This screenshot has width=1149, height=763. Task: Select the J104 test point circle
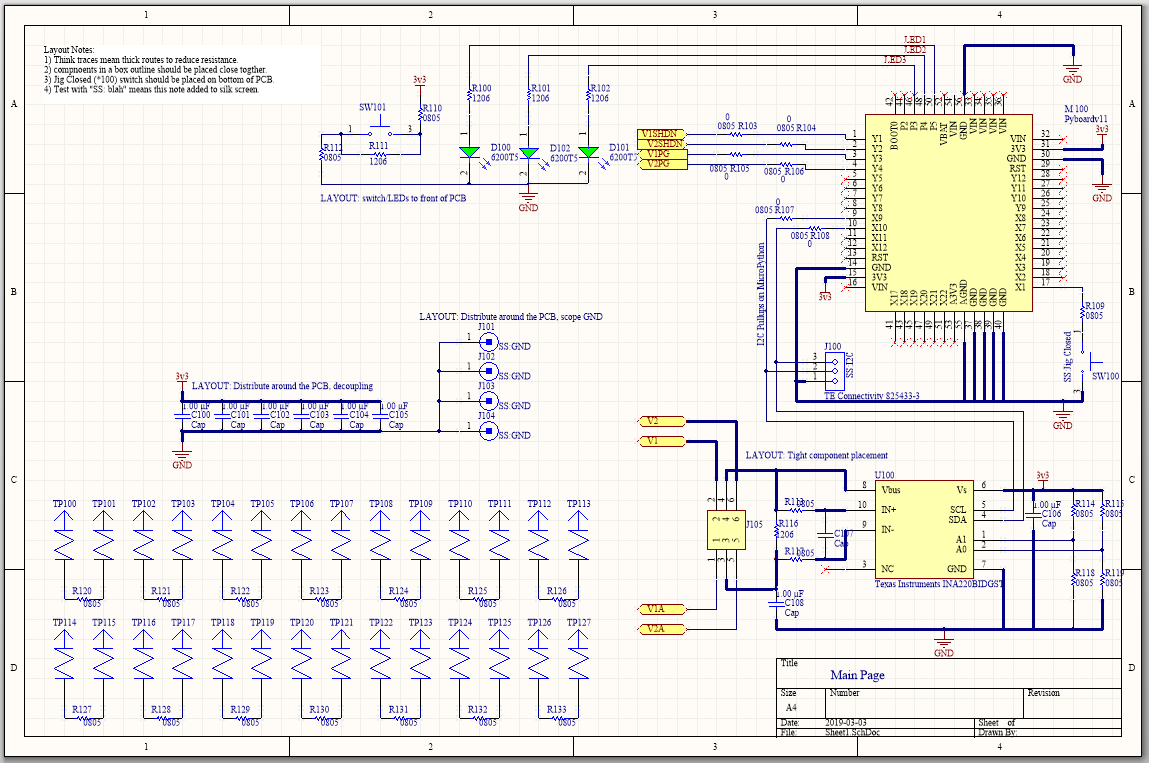coord(489,431)
